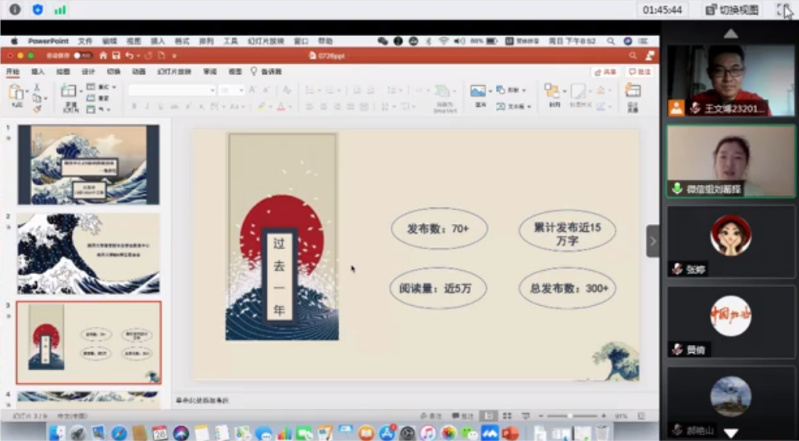
Task: Click the Save disk icon in title bar
Action: click(x=116, y=56)
